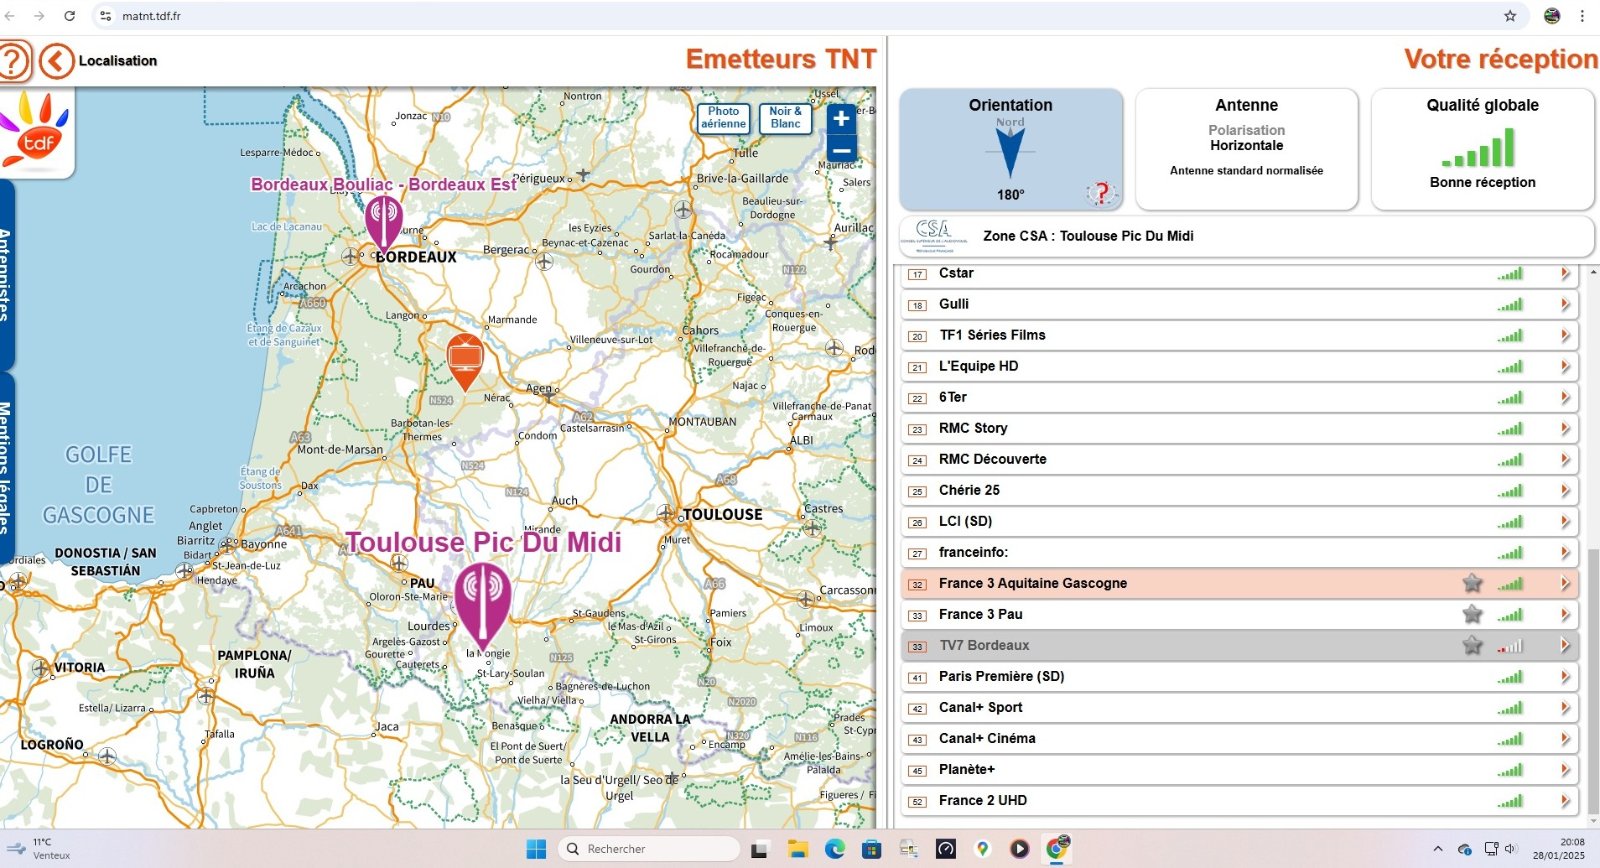Click the Windows taskbar Rechercher search box
Screen dimensions: 1600x868
[650, 849]
